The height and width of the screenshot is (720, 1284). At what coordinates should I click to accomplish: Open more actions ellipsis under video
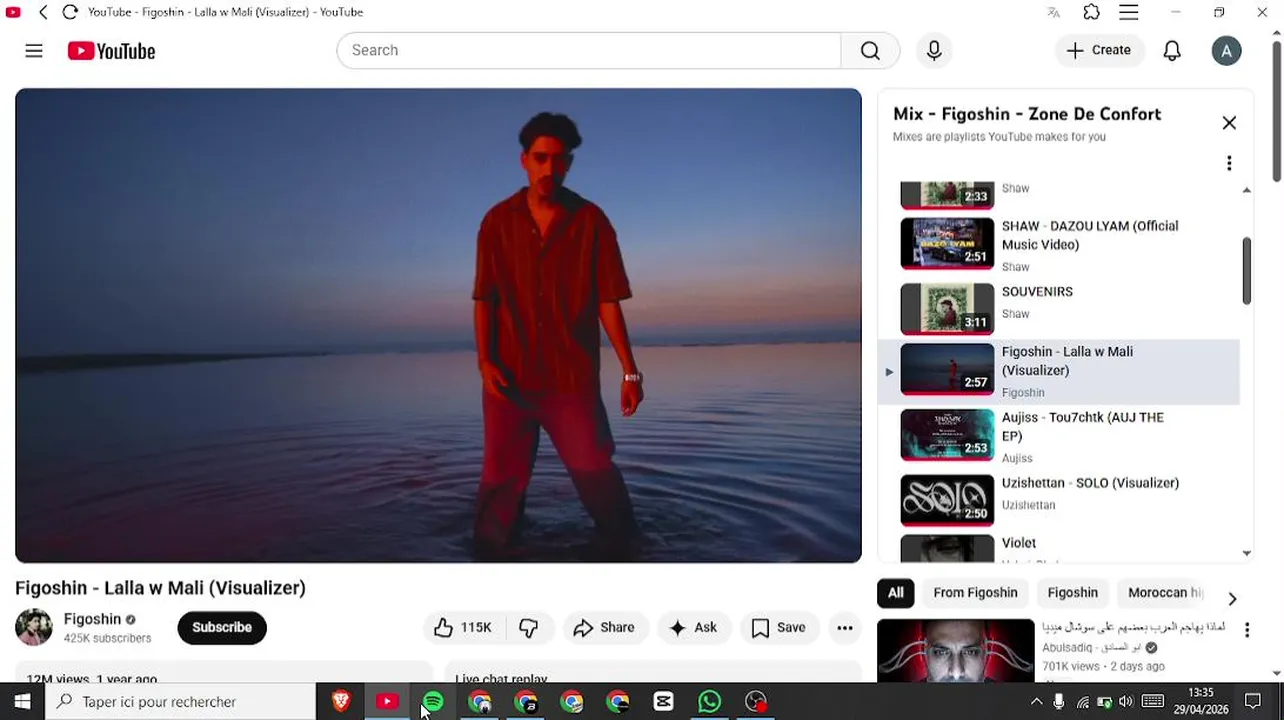click(845, 627)
